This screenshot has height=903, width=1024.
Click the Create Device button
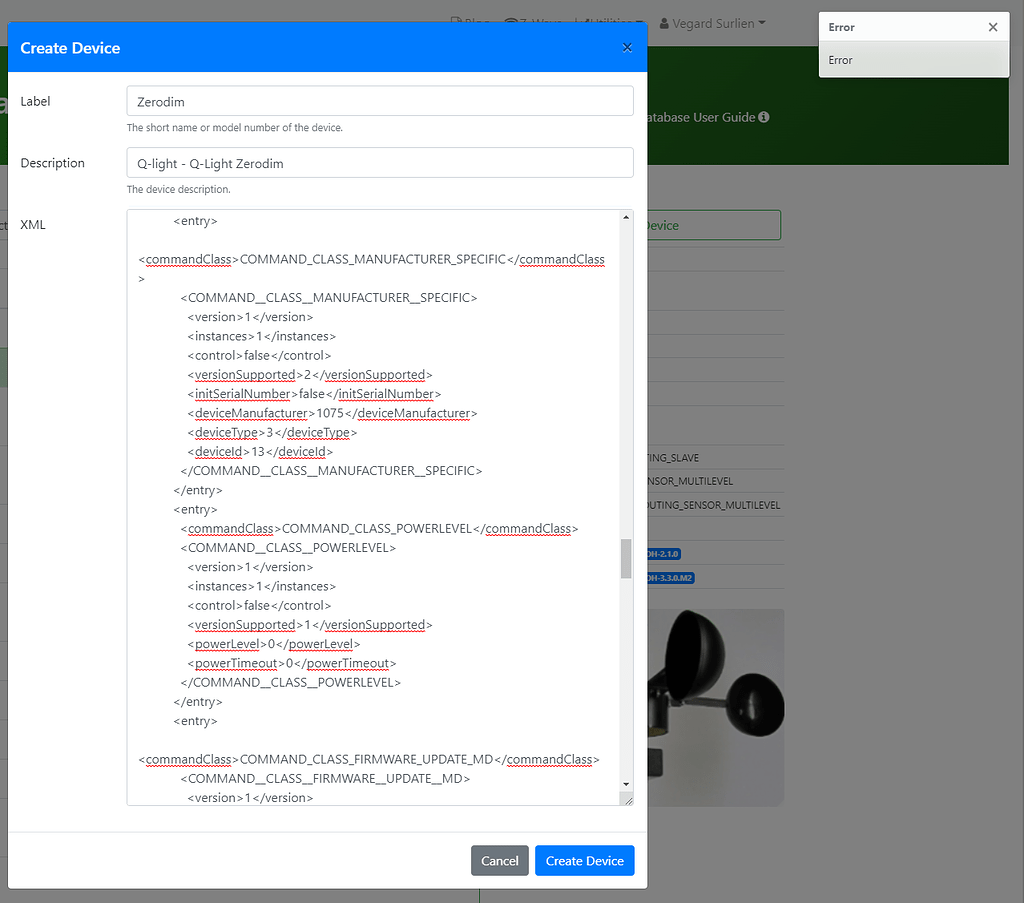584,860
